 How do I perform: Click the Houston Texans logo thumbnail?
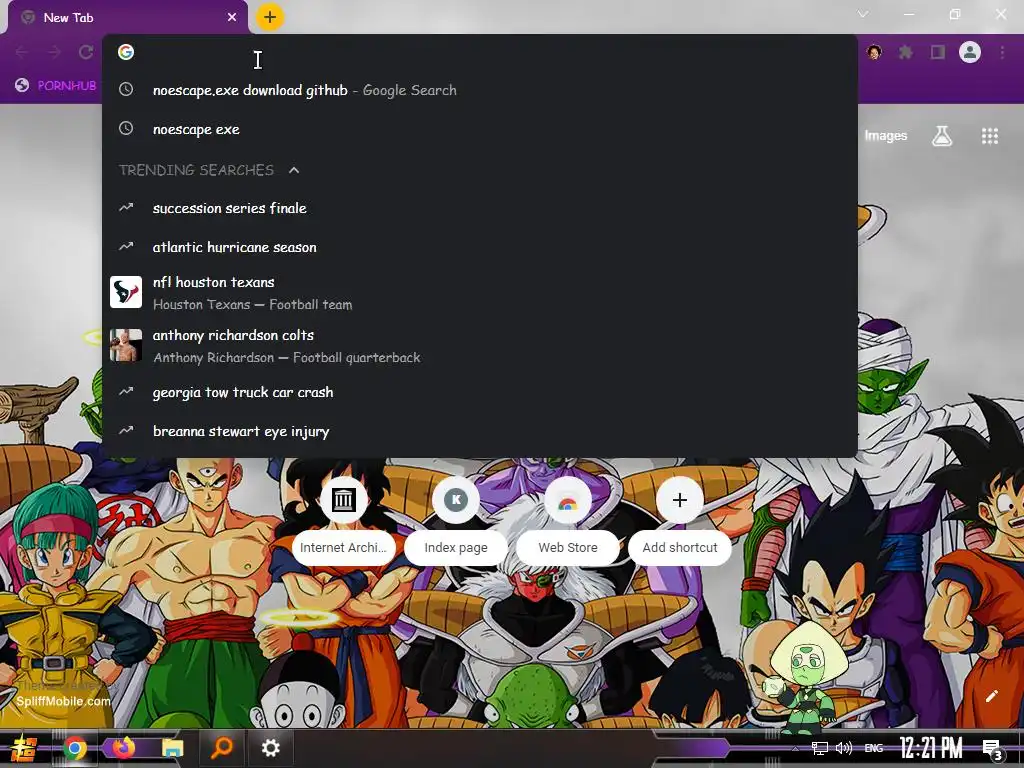[126, 292]
